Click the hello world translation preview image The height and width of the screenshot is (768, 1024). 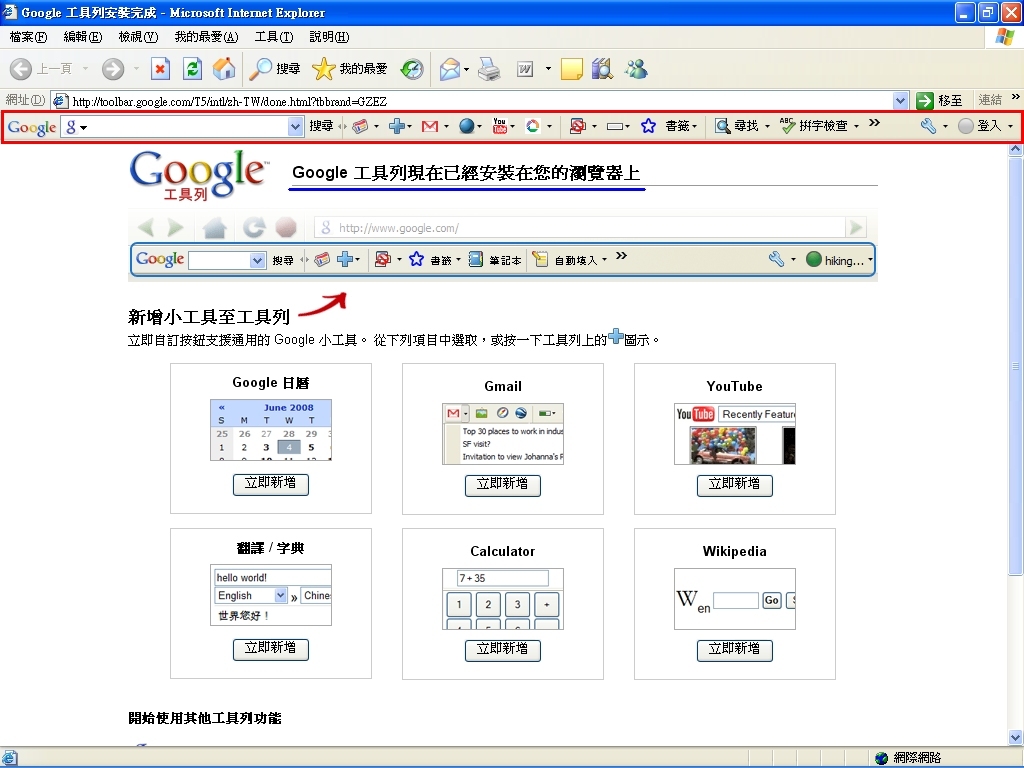pos(271,595)
